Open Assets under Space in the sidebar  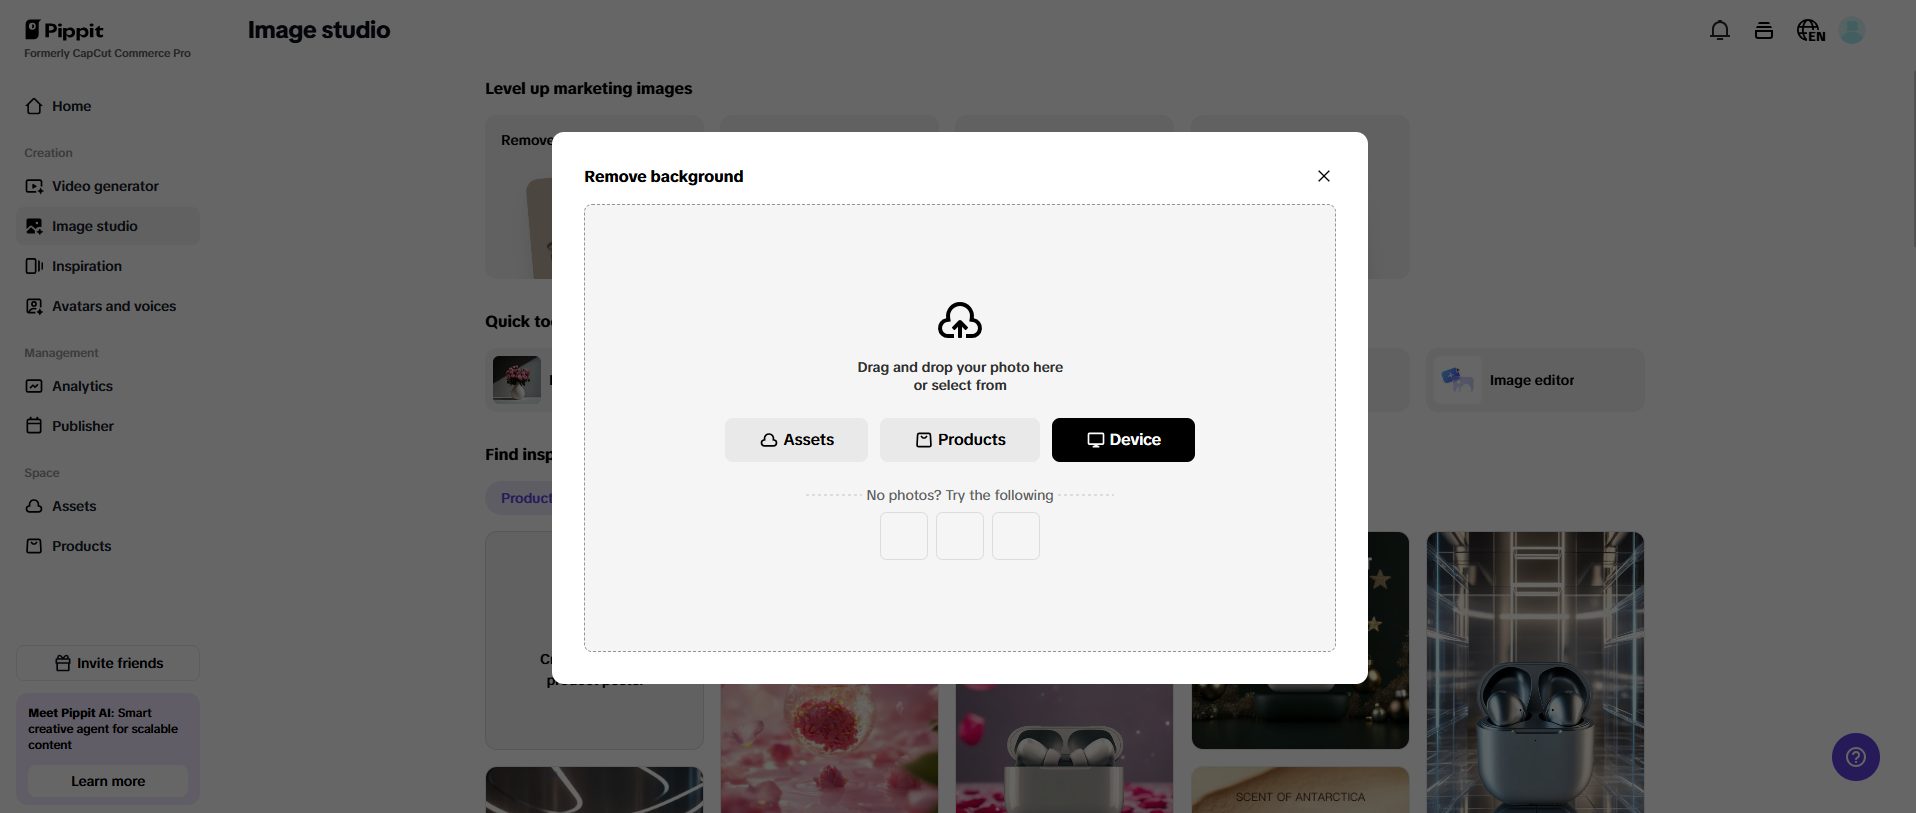coord(108,506)
